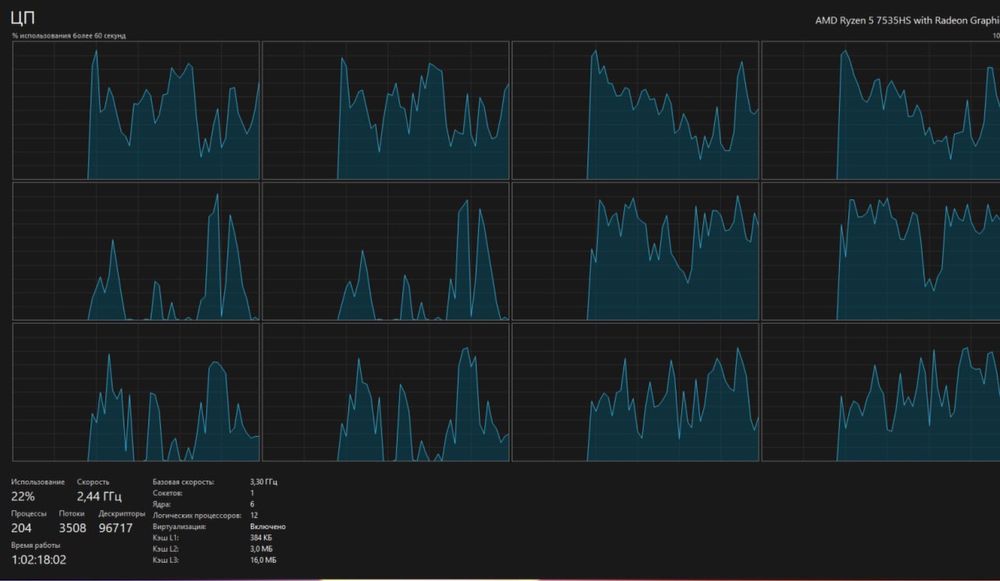Screen dimensions: 1000x581
Task: Click the second graph in middle row
Action: click(386, 251)
